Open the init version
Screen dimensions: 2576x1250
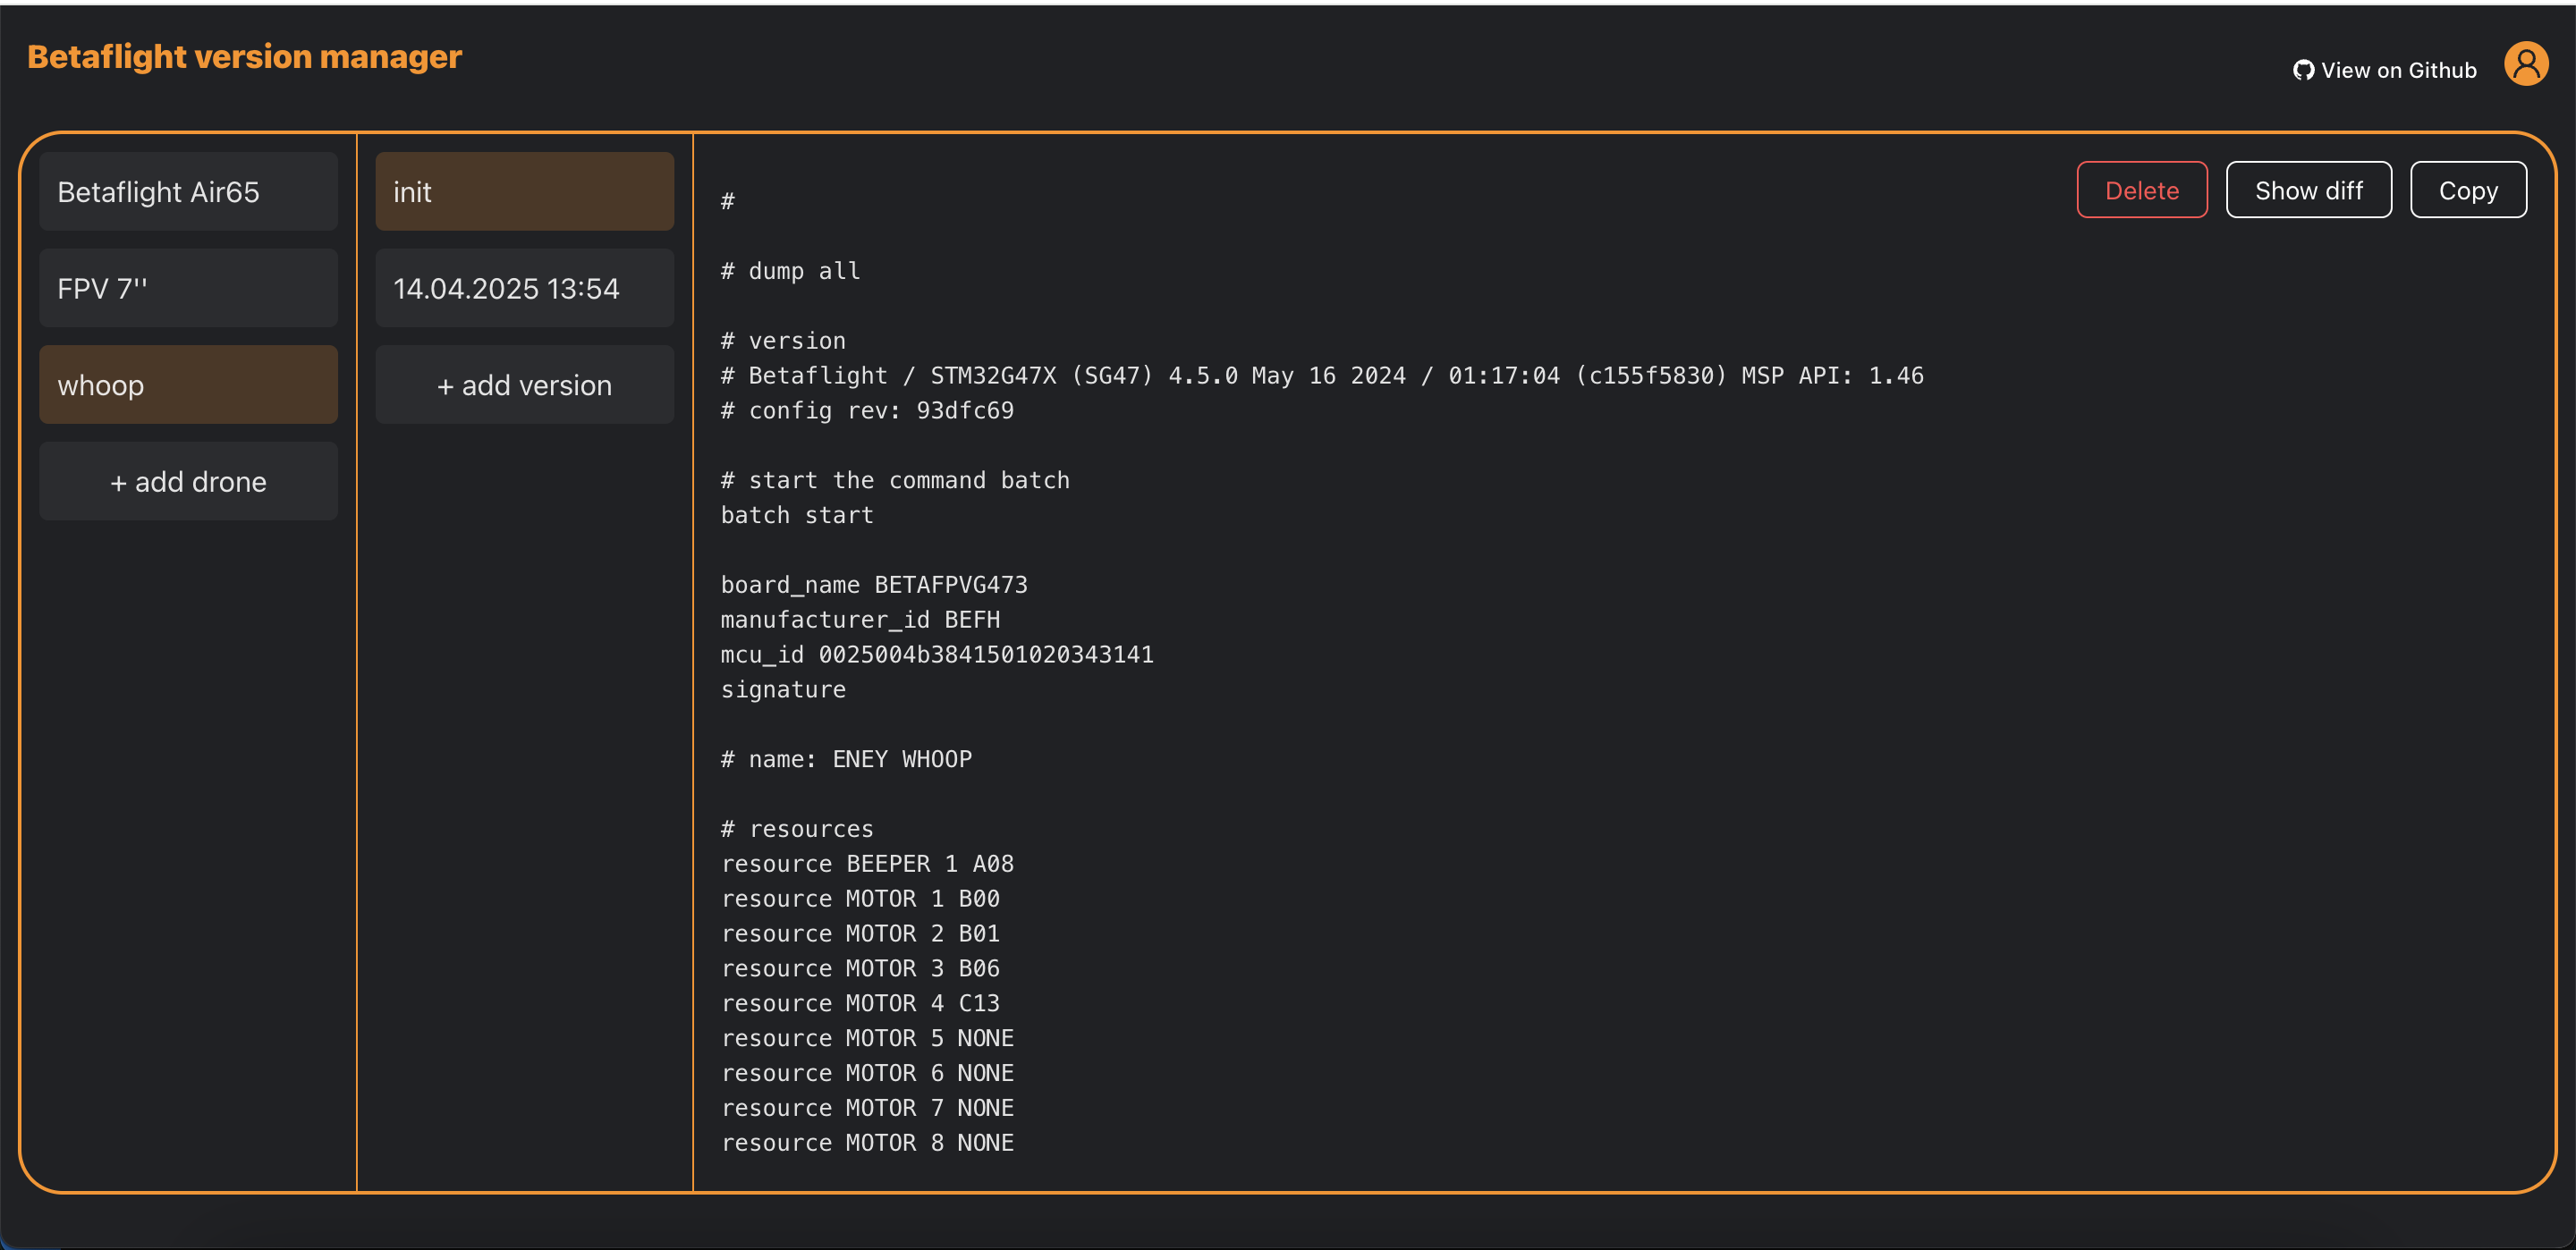coord(524,191)
